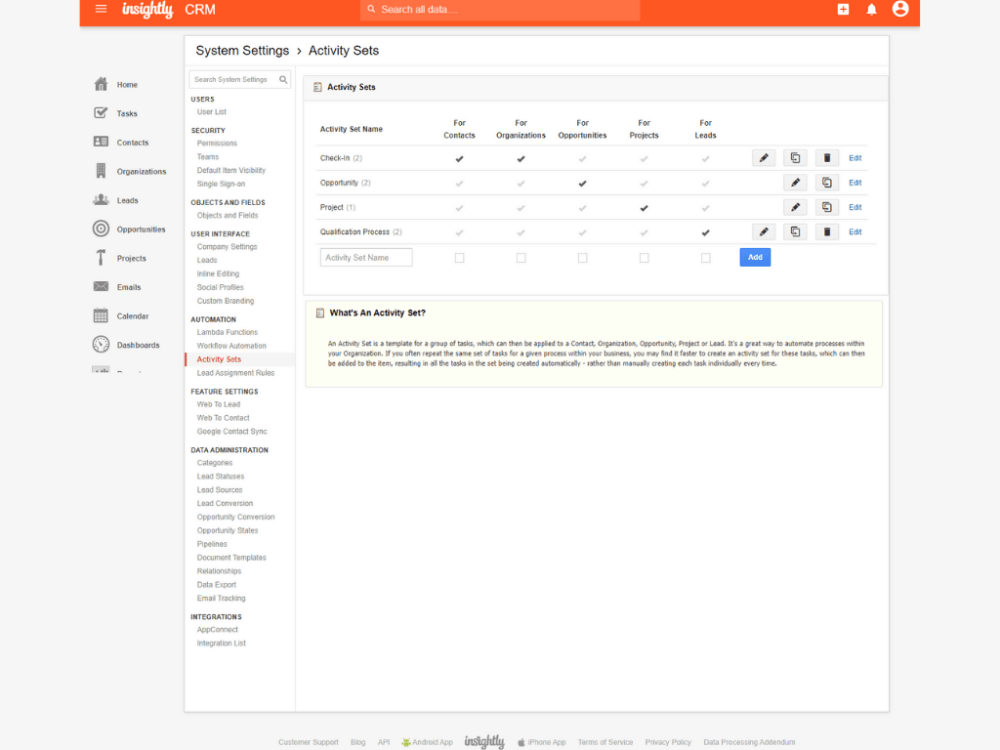
Task: Open User List settings
Action: (212, 112)
